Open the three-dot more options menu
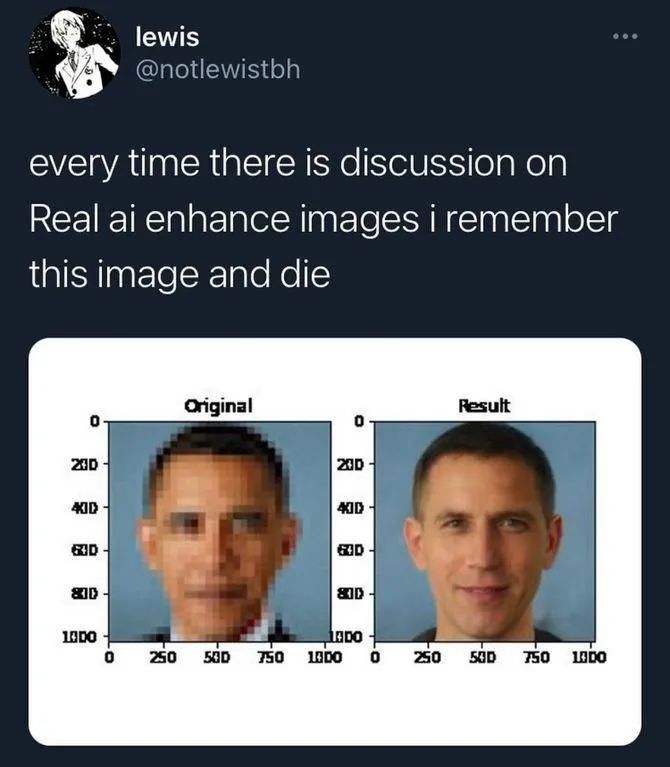The width and height of the screenshot is (670, 767). 625,36
